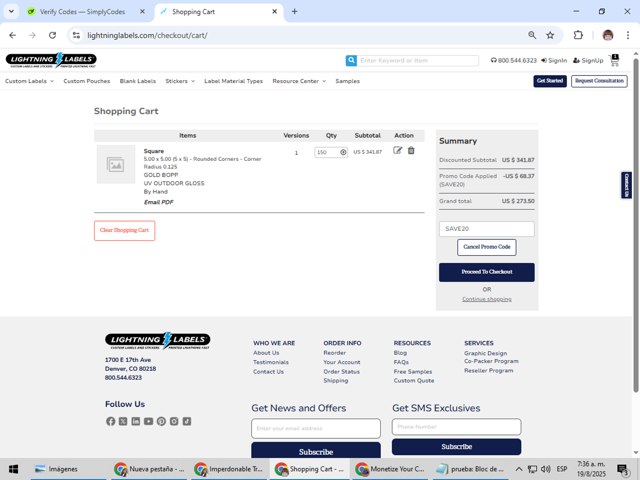The image size is (640, 480).
Task: Open the Contact Us side tab
Action: [x=626, y=185]
